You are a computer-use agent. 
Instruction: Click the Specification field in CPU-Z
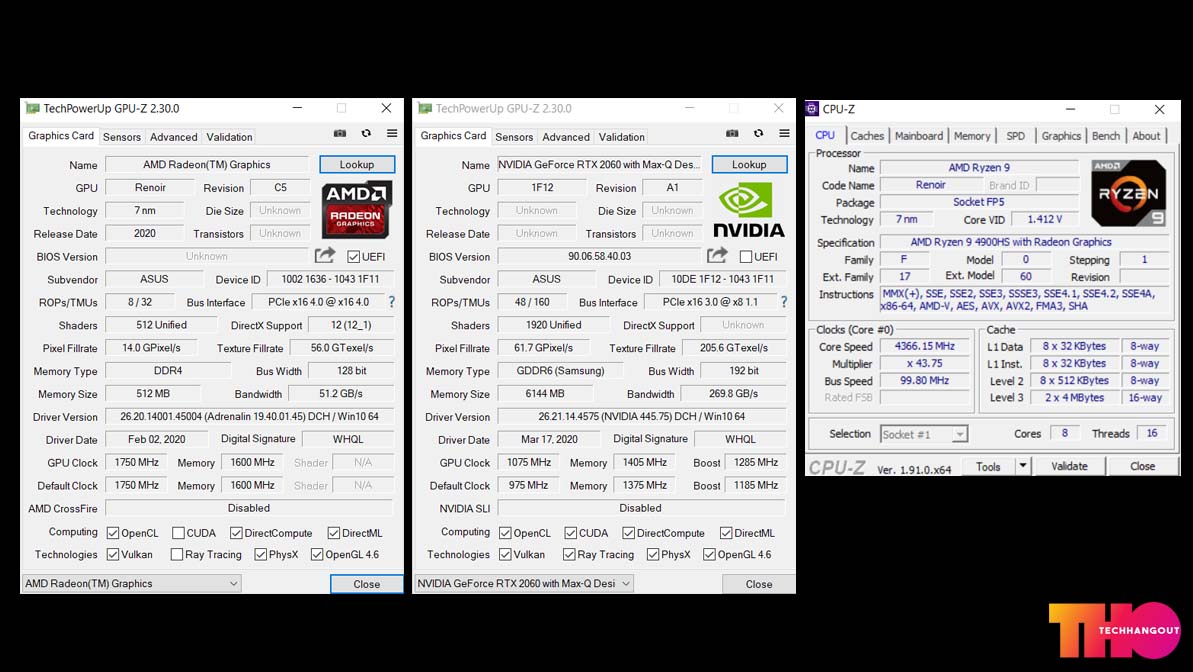(x=1024, y=242)
